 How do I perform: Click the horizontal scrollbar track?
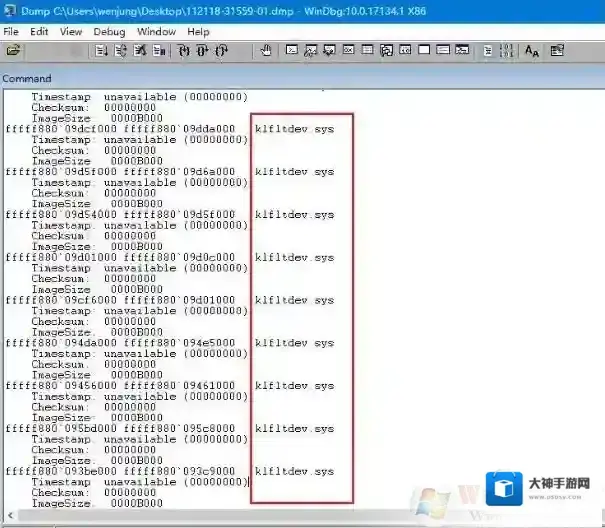309,515
